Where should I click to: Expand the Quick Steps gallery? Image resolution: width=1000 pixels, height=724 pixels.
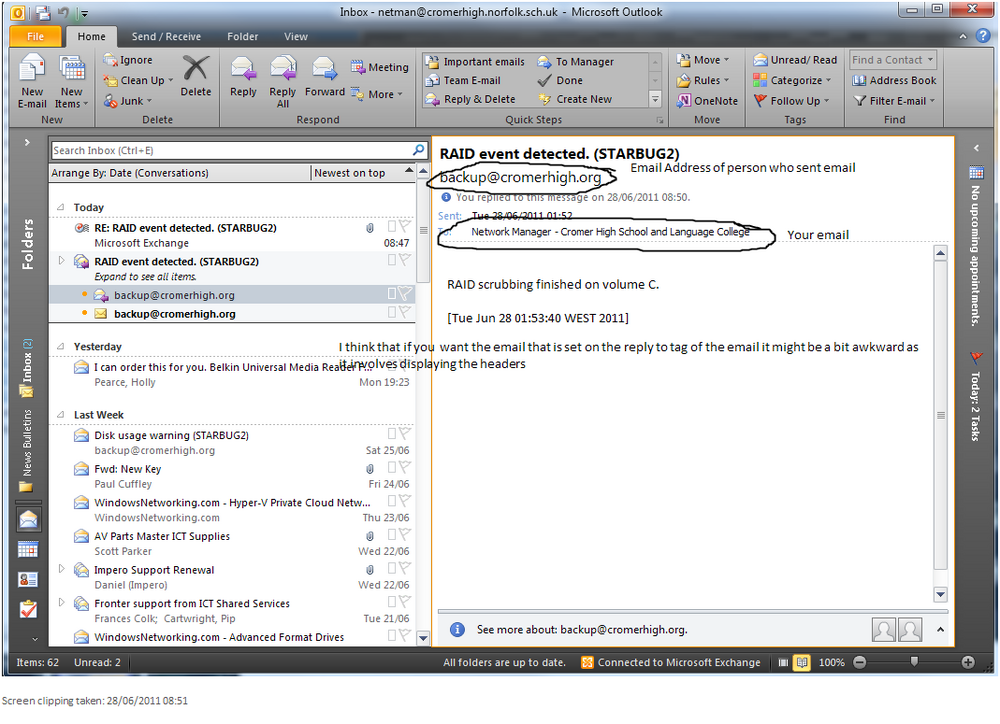(x=655, y=100)
